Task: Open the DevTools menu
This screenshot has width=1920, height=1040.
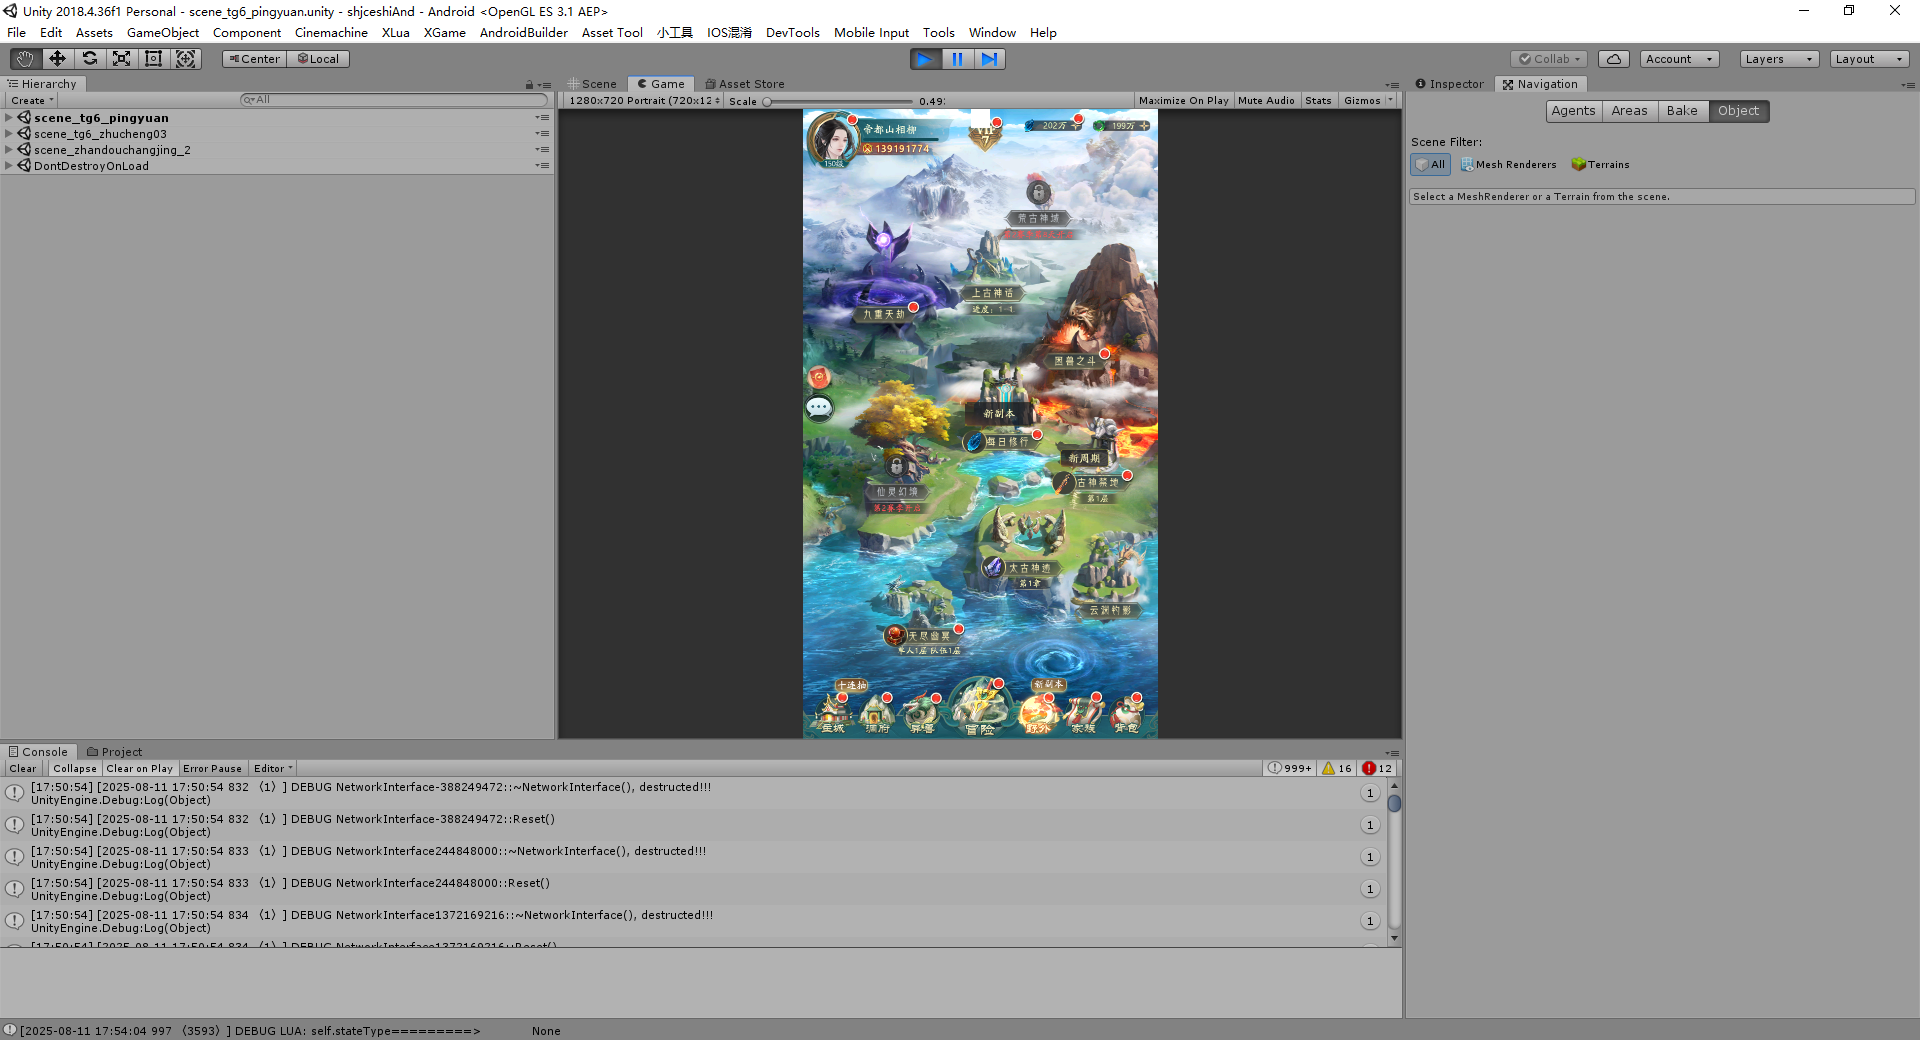Action: [792, 33]
